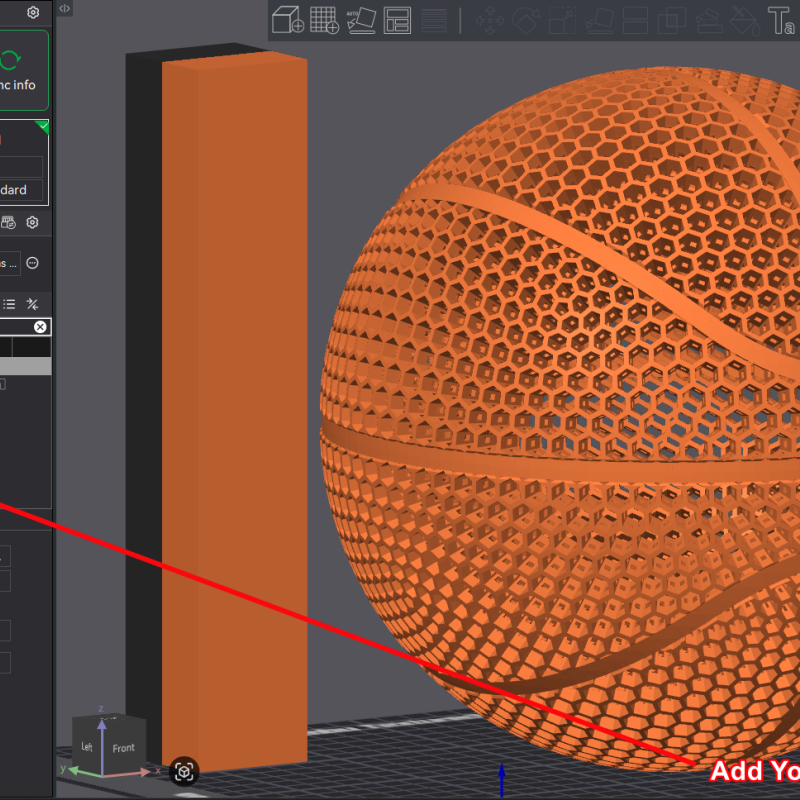Click the Add object cube icon
Screen dimensions: 800x800
[x=288, y=20]
